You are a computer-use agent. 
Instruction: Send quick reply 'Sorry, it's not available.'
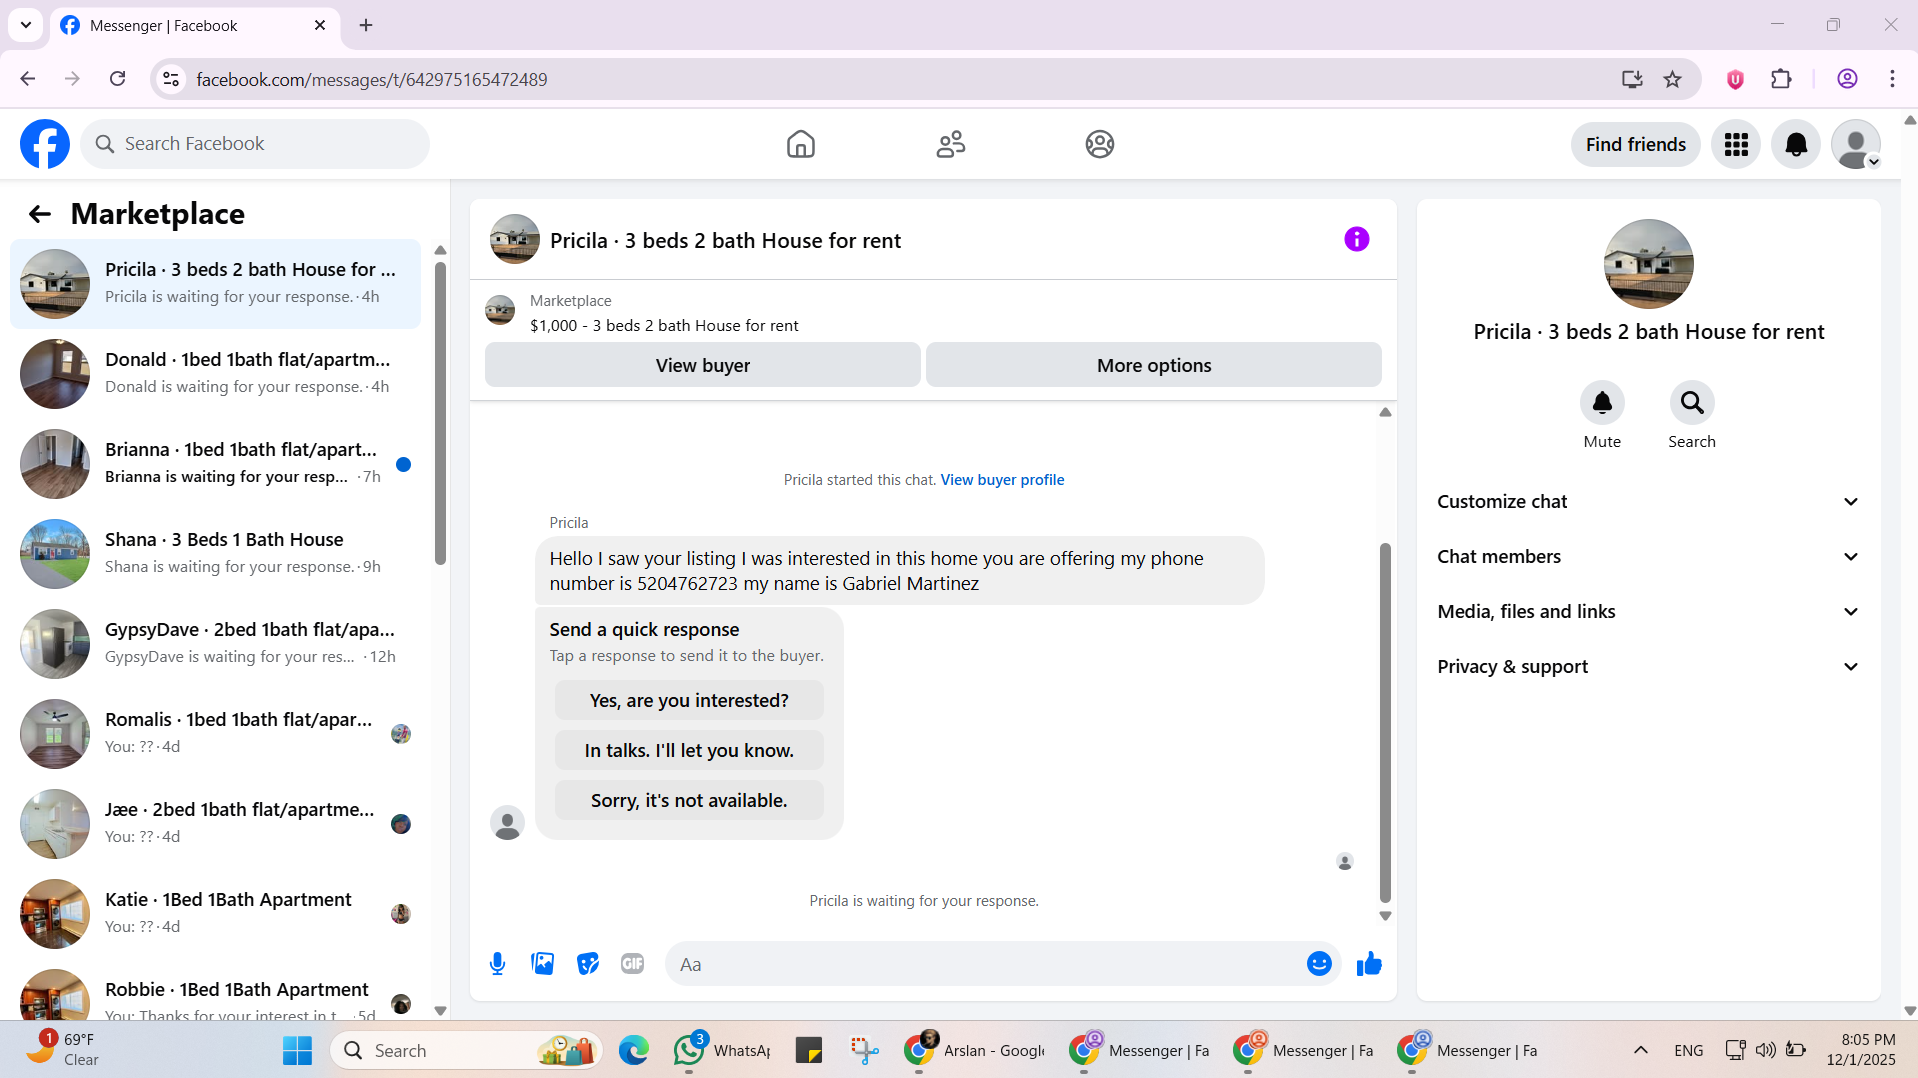[x=689, y=800]
